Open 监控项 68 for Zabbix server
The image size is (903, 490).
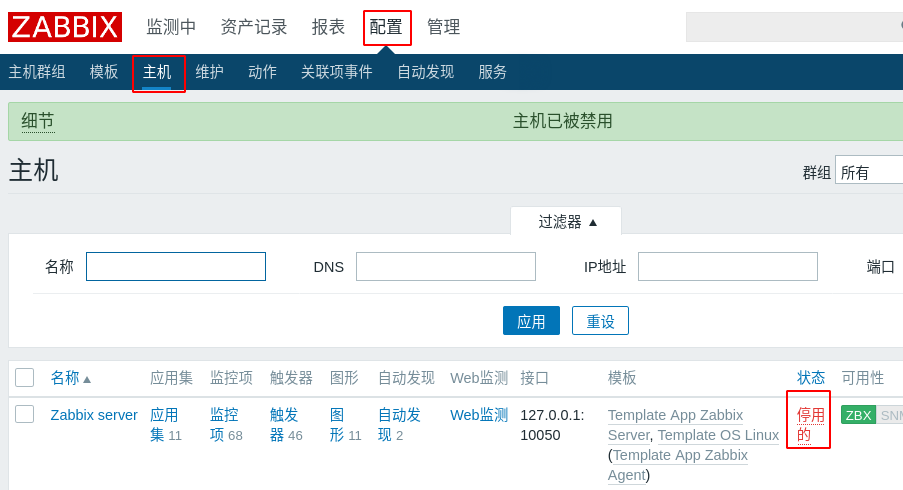(x=226, y=425)
